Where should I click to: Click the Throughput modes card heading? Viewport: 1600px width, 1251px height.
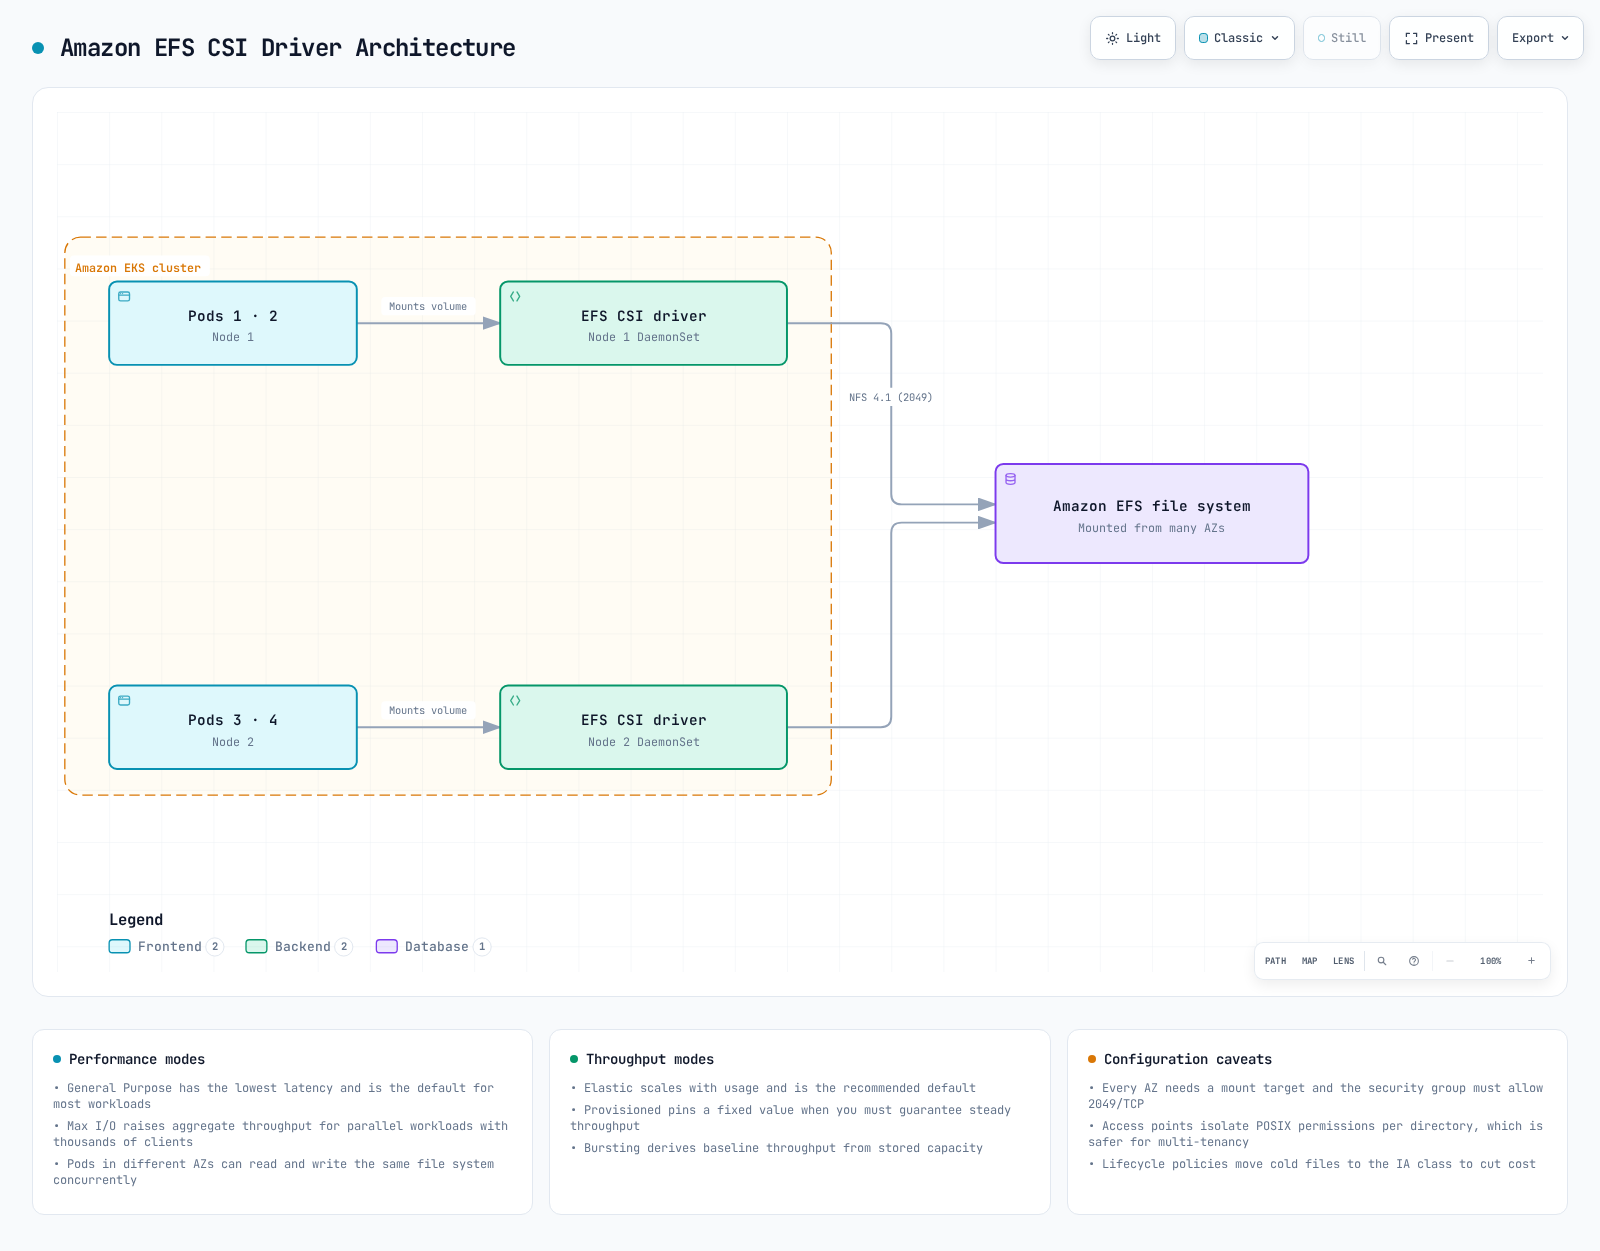pos(650,1059)
